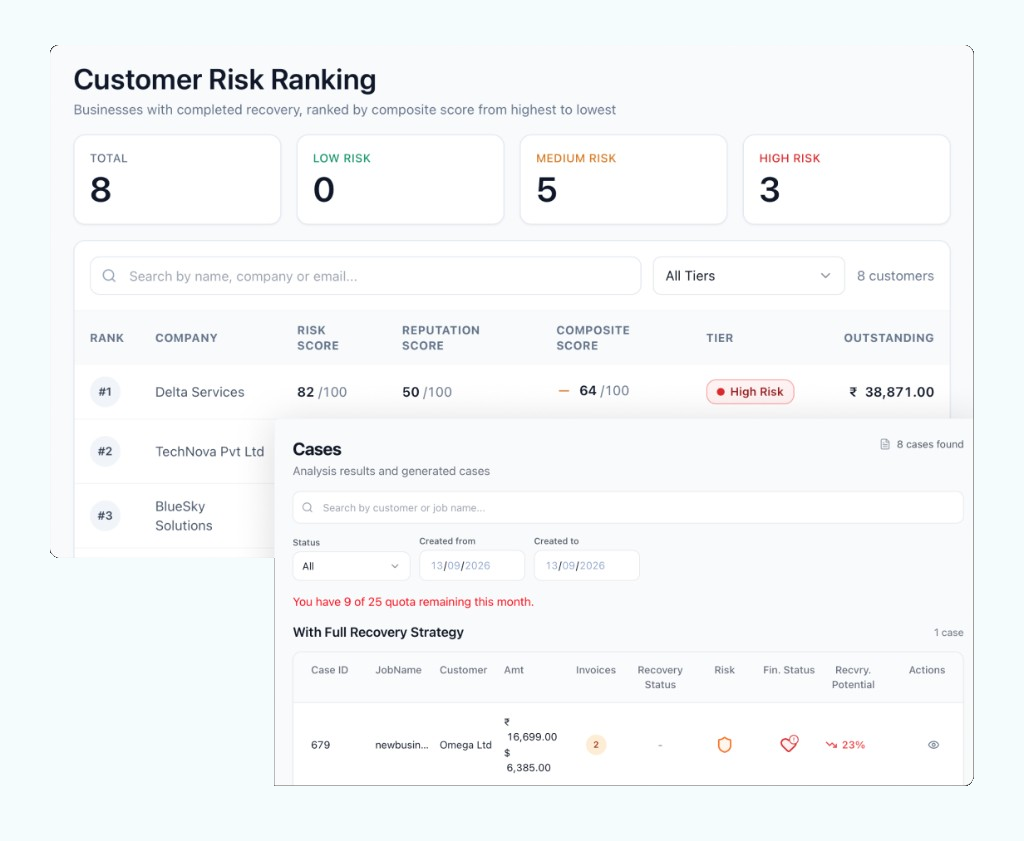Open the Created from date field

tap(472, 565)
